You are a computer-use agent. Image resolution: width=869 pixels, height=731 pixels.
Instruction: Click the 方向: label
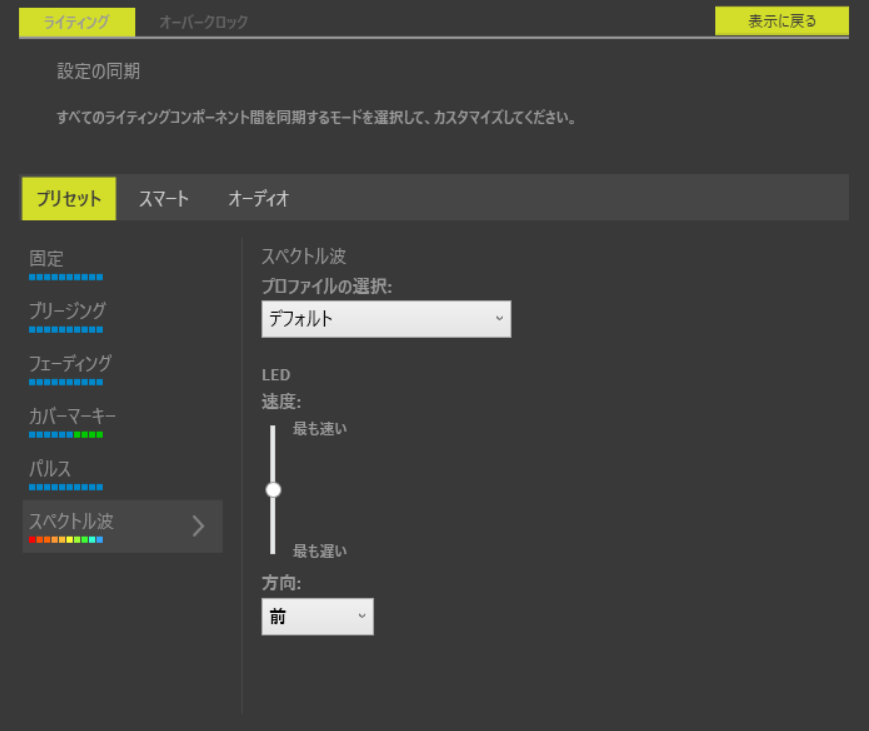click(x=282, y=582)
